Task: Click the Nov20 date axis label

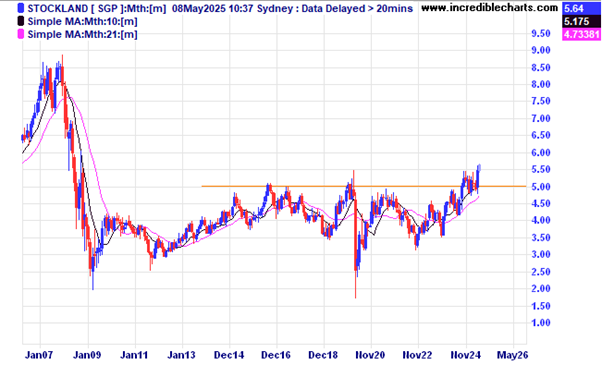Action: 370,355
